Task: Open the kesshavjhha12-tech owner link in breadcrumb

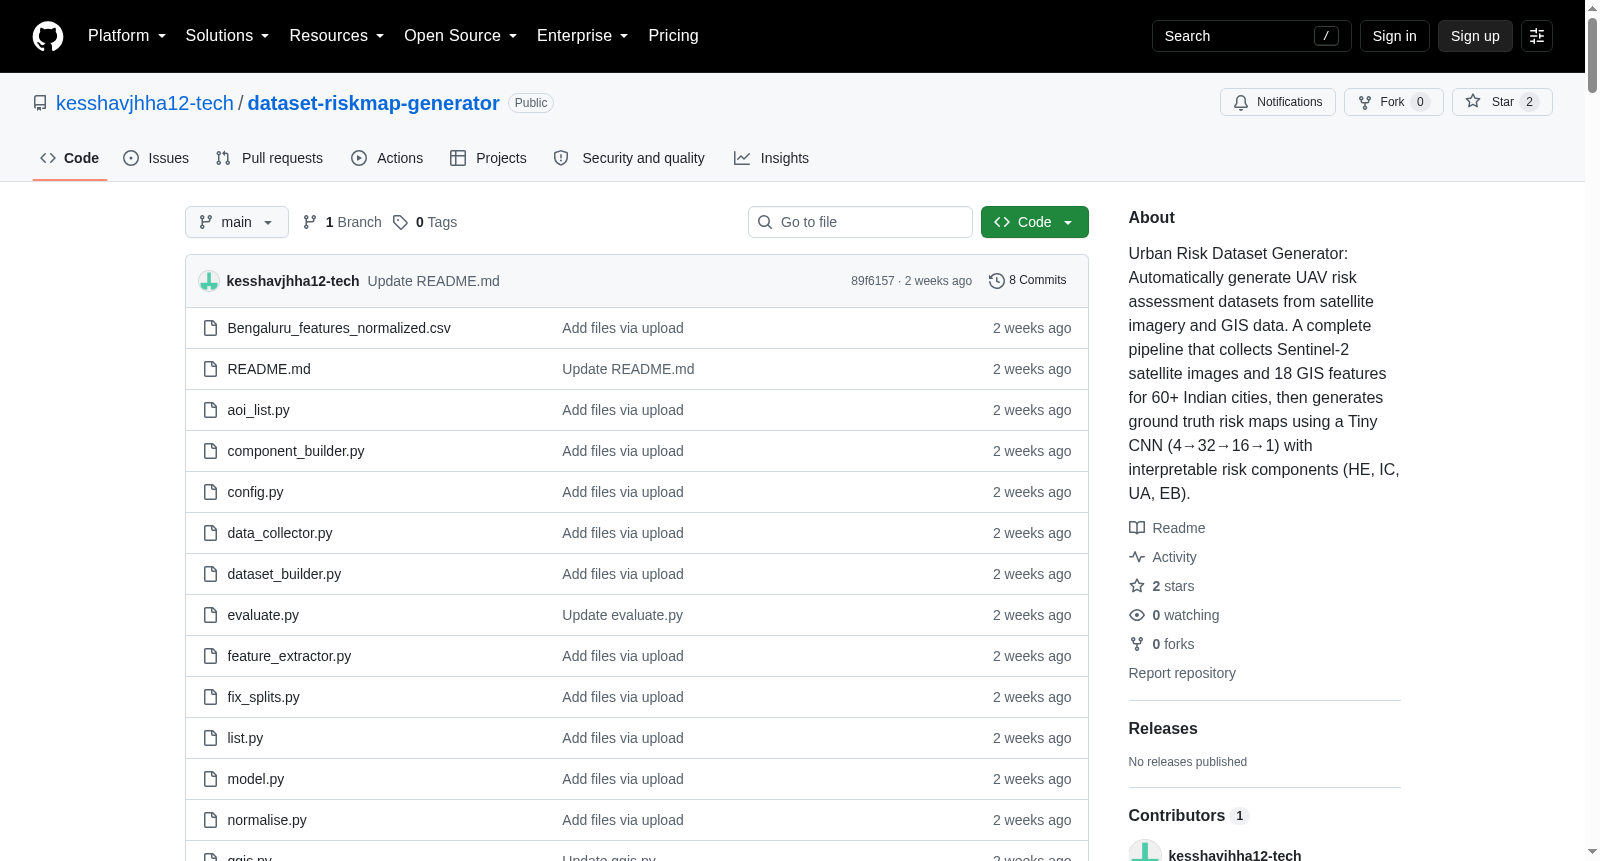Action: [x=145, y=103]
